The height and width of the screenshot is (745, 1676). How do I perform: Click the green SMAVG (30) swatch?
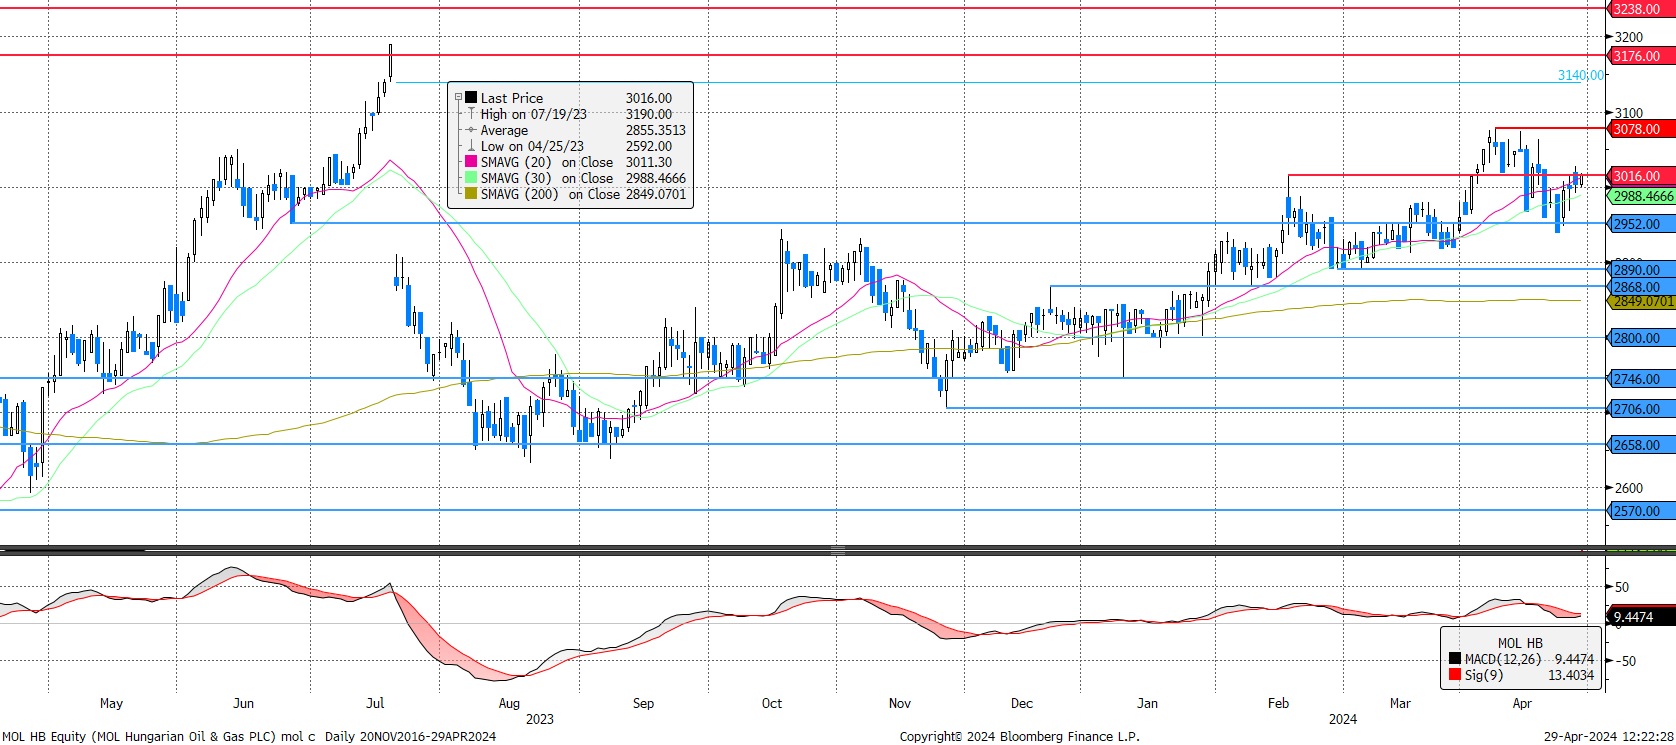click(x=471, y=178)
